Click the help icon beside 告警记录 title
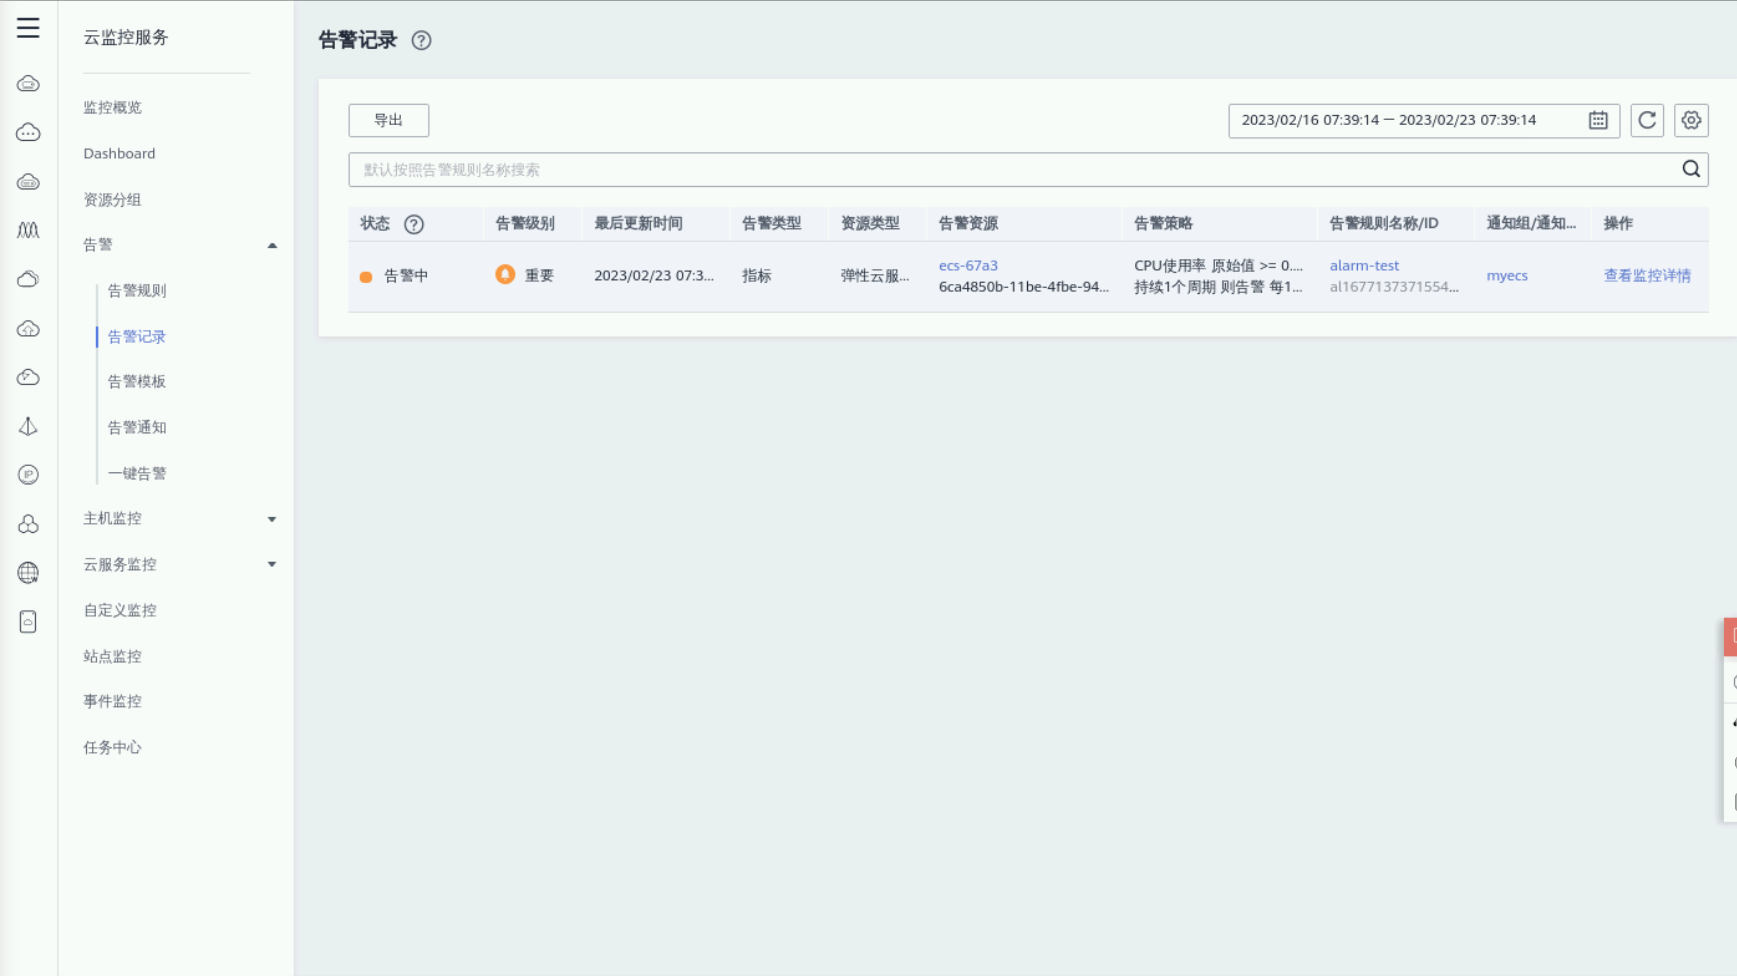 coord(421,40)
